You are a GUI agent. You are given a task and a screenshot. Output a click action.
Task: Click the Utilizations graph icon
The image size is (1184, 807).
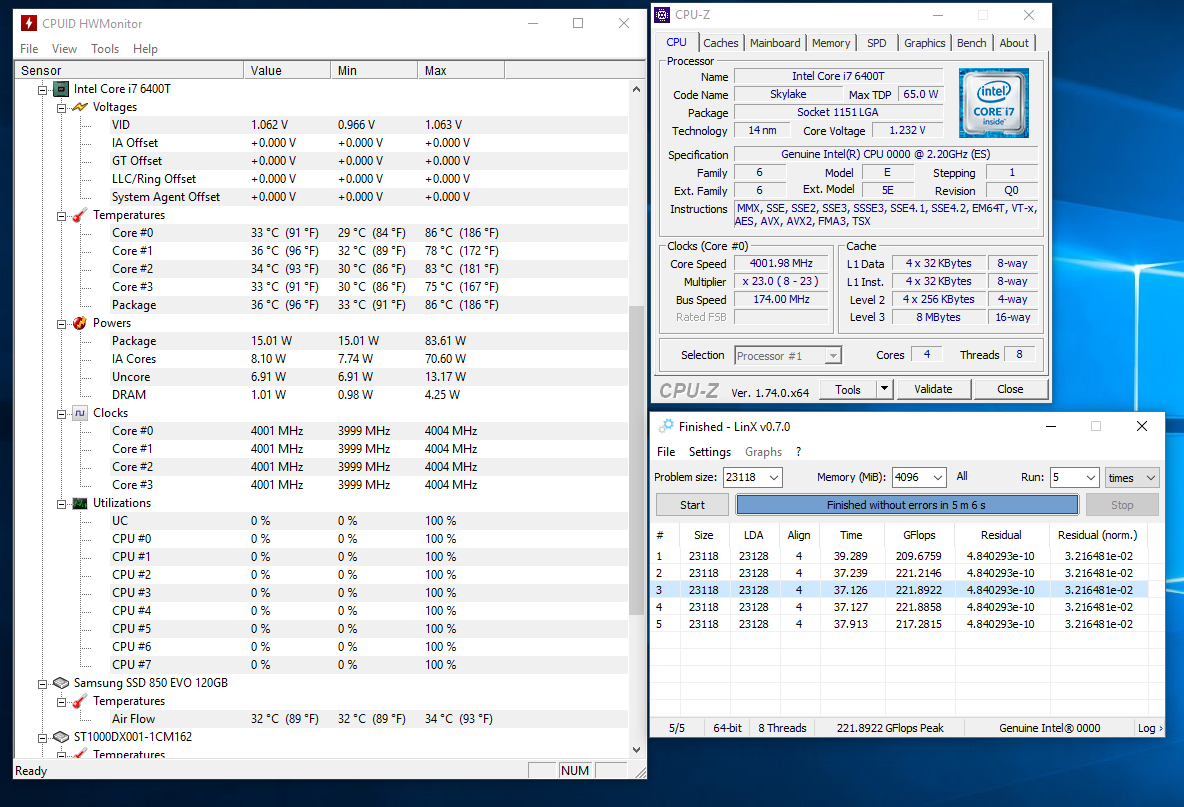point(80,503)
